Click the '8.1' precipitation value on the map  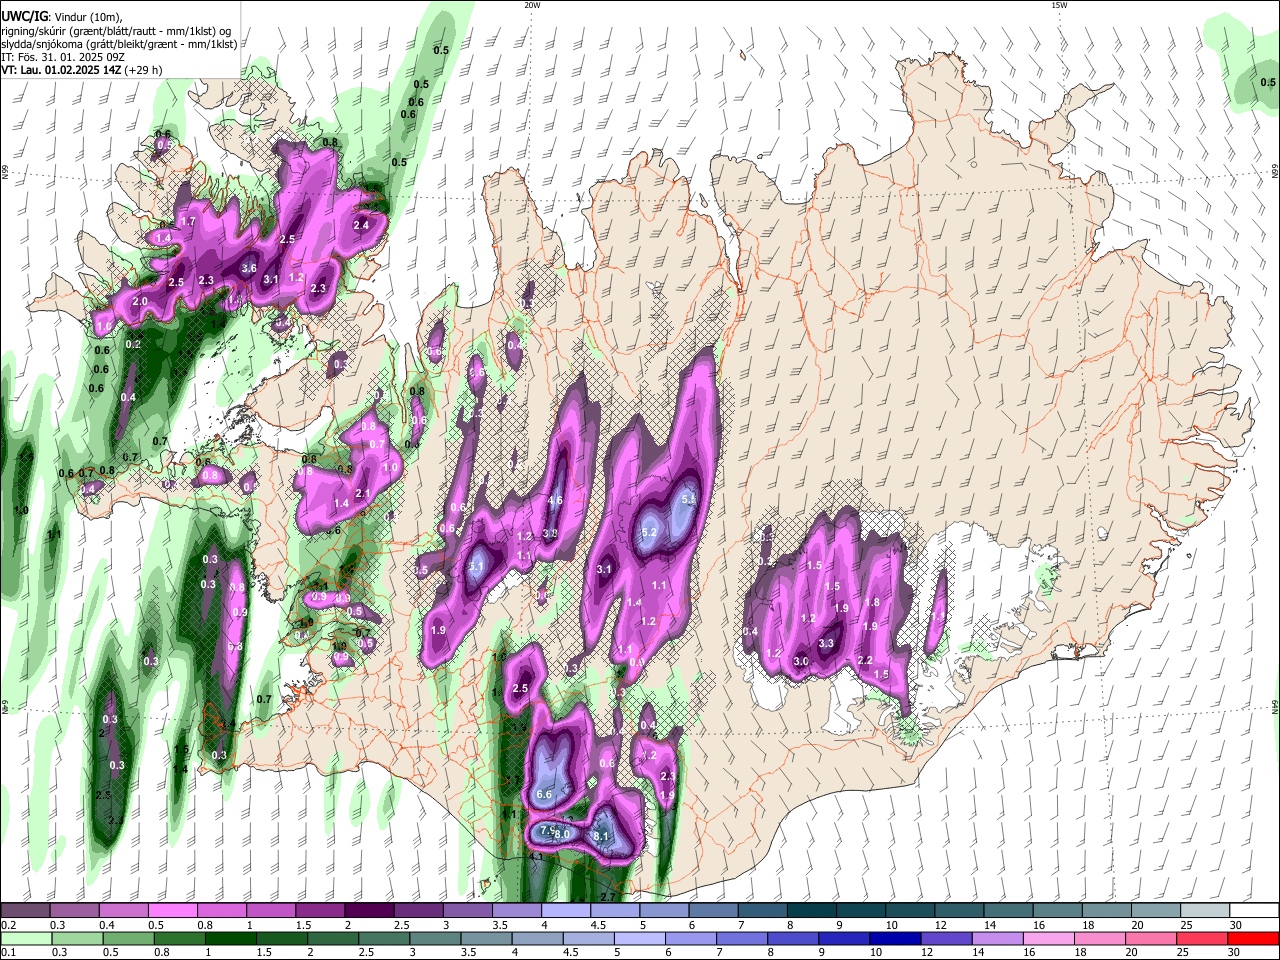(601, 836)
